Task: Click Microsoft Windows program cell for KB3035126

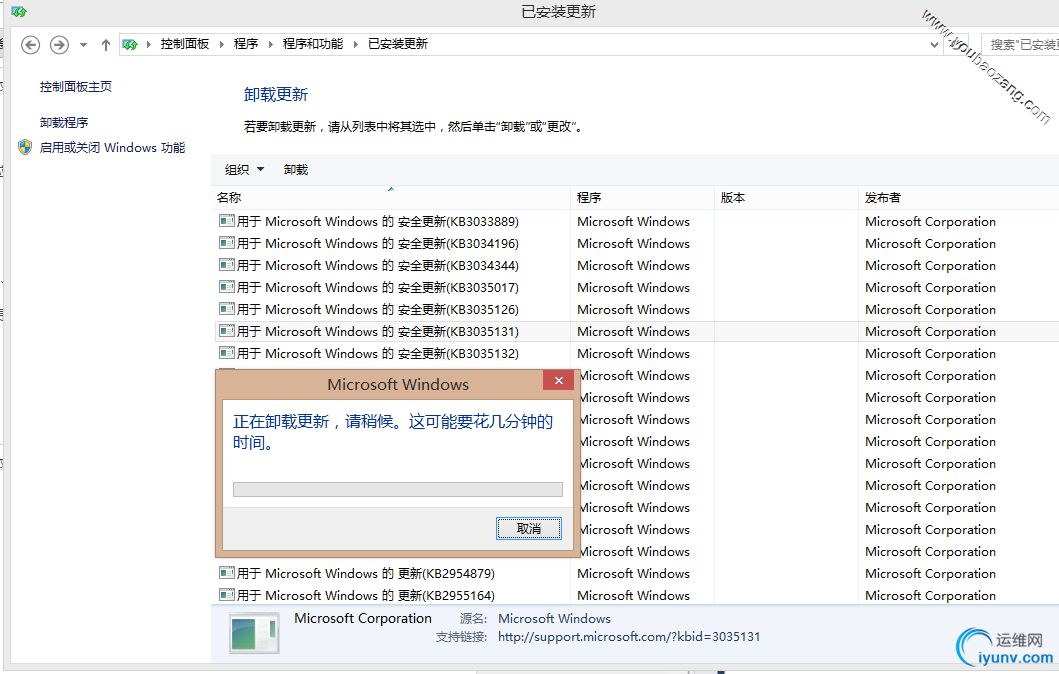Action: point(634,309)
